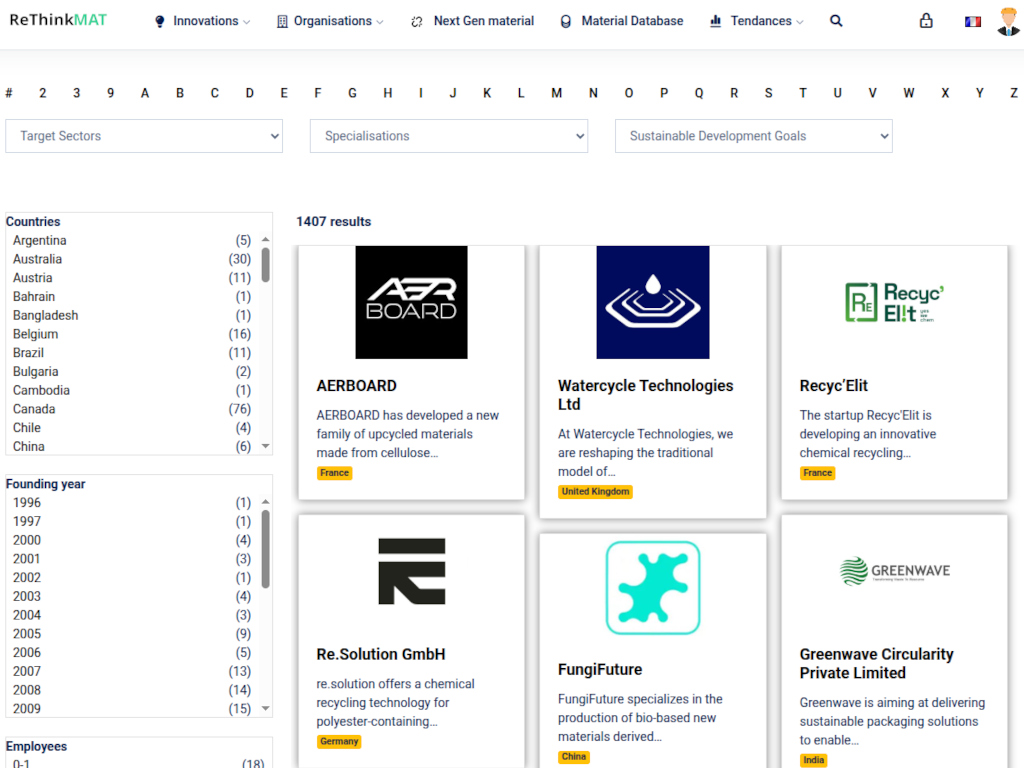Open the Target Sectors dropdown

144,136
